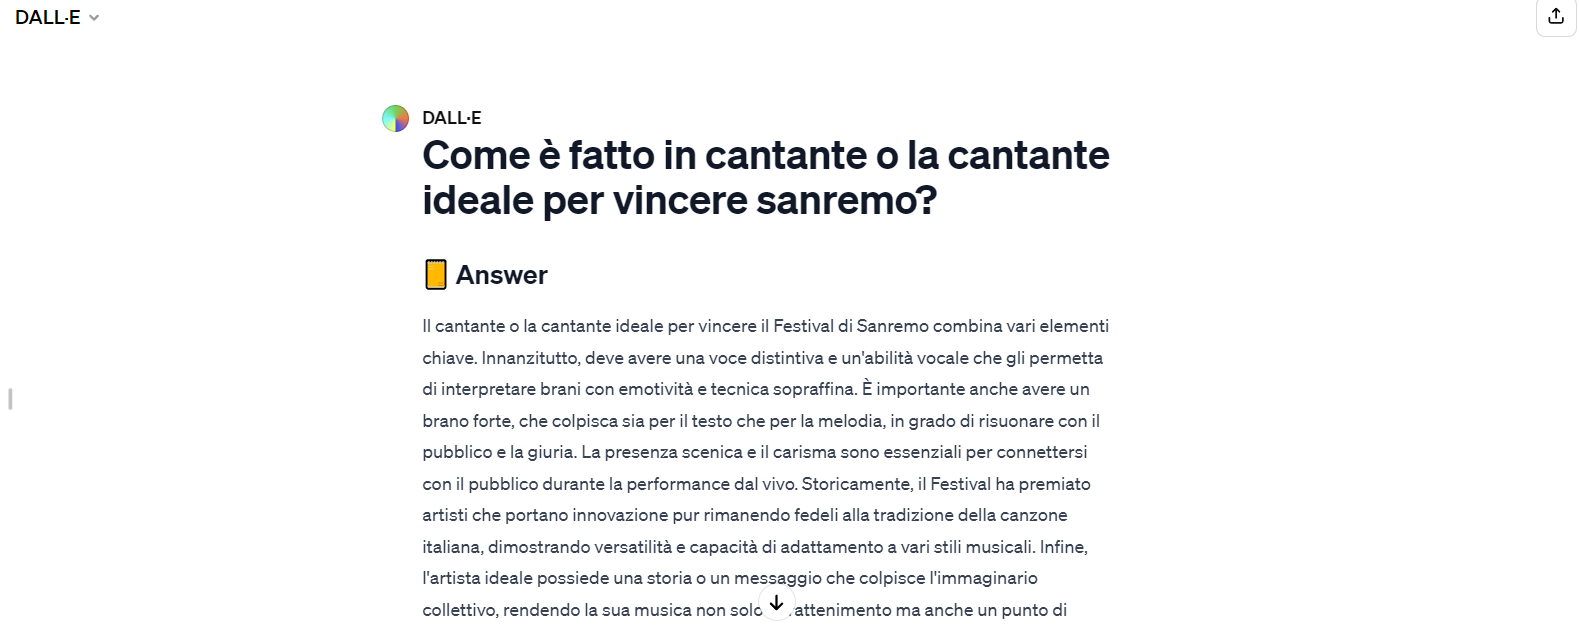Click the line starting "artisti che portano innovazione"
The width and height of the screenshot is (1579, 633).
point(744,515)
